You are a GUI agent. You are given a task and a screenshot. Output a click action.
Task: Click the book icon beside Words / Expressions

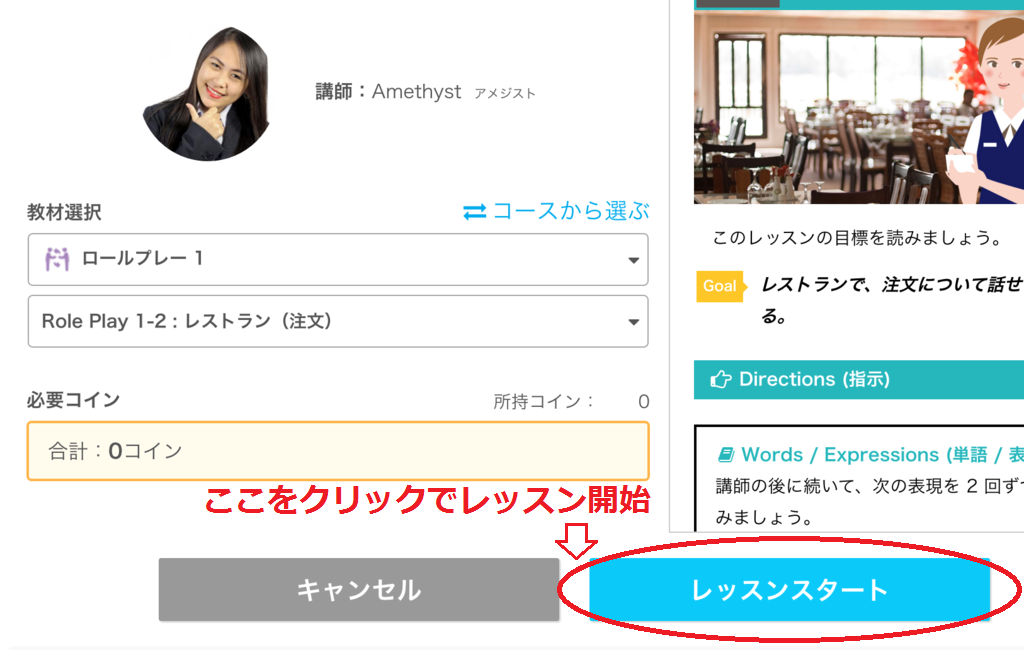726,454
